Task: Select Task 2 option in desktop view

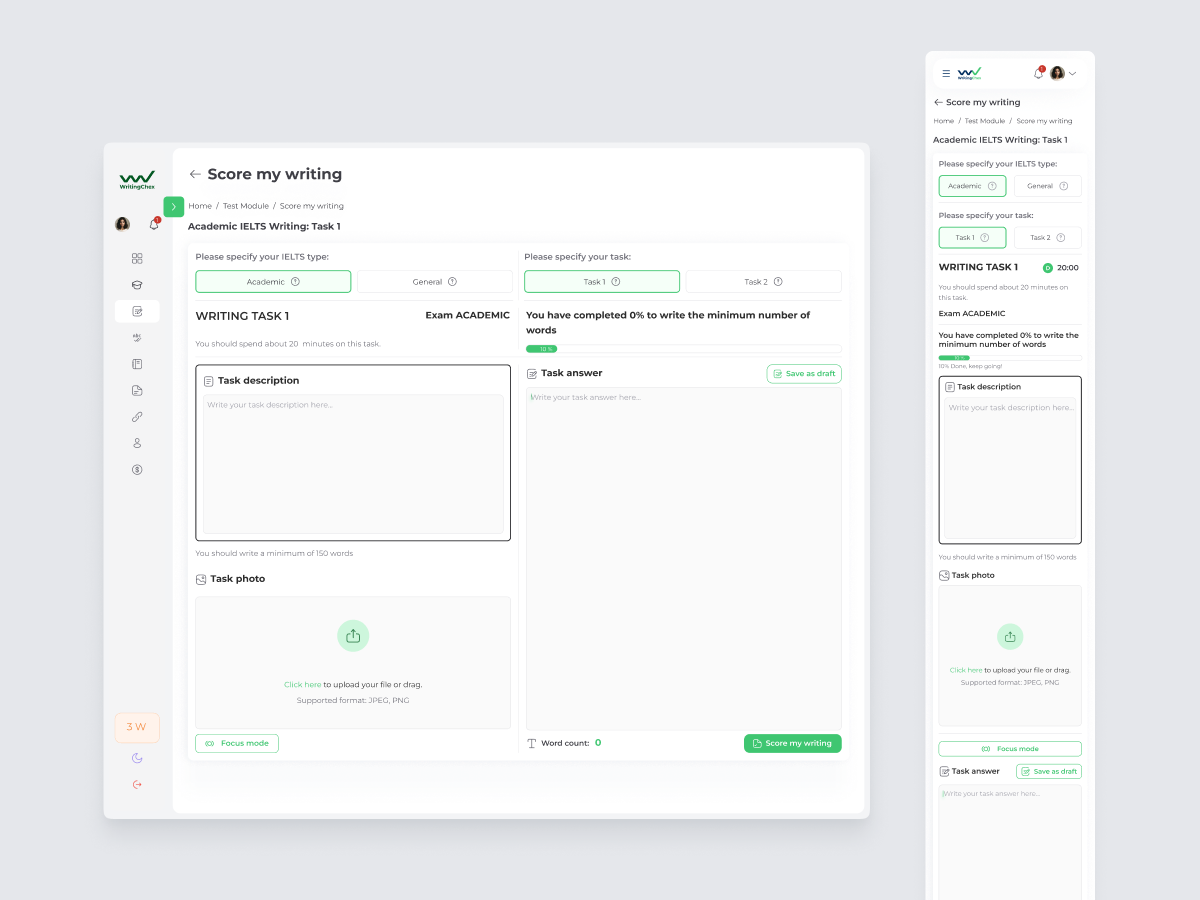Action: pyautogui.click(x=764, y=282)
